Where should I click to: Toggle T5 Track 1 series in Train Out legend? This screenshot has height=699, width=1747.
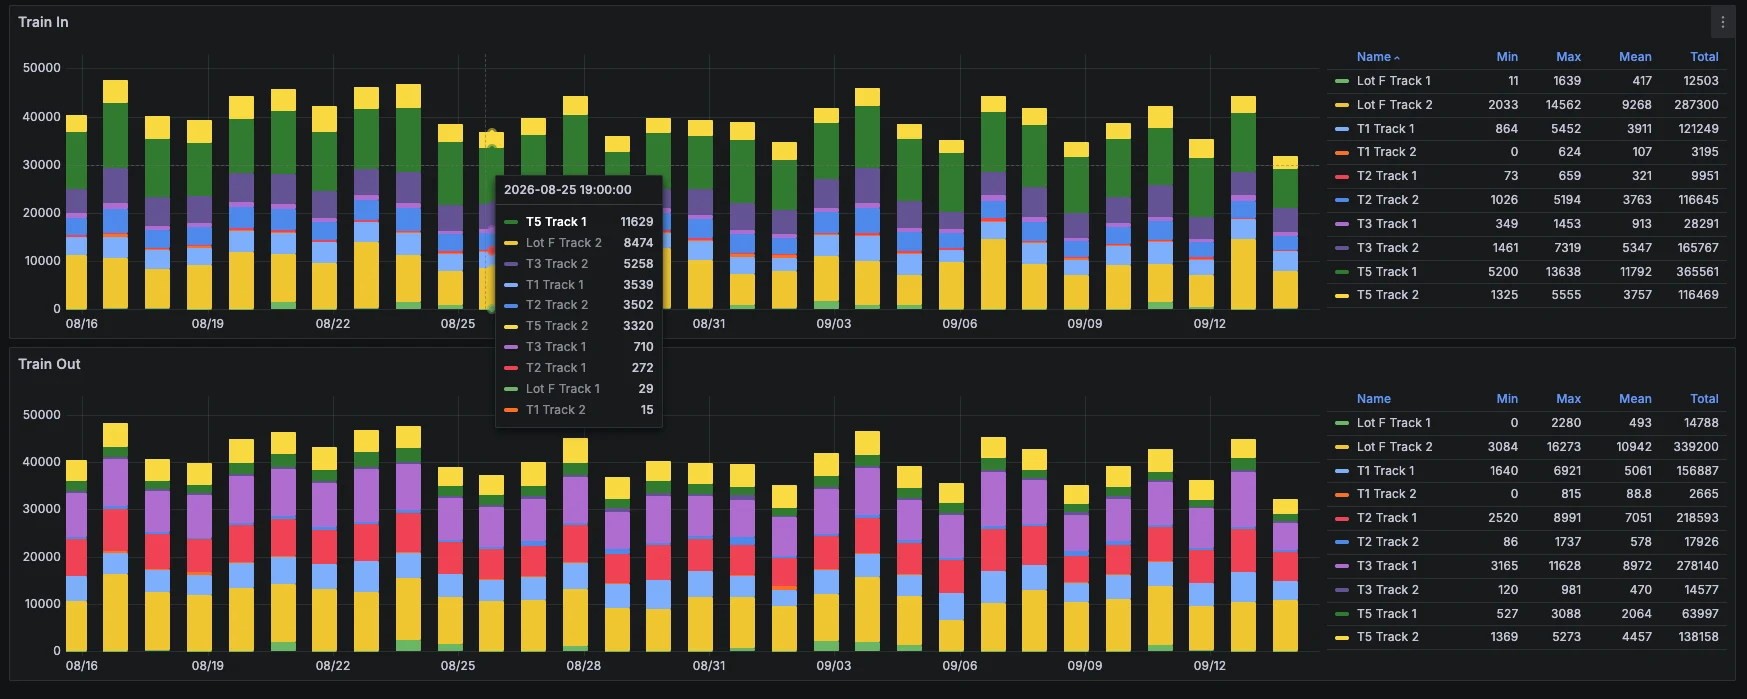coord(1386,614)
